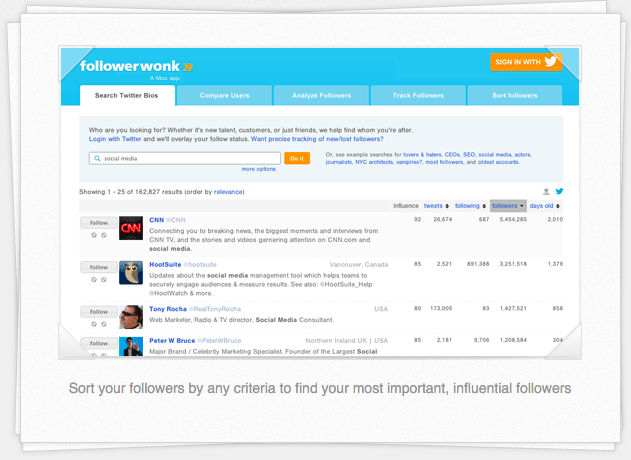Select the Search Twitter Bios tab
The width and height of the screenshot is (631, 460).
tap(127, 95)
